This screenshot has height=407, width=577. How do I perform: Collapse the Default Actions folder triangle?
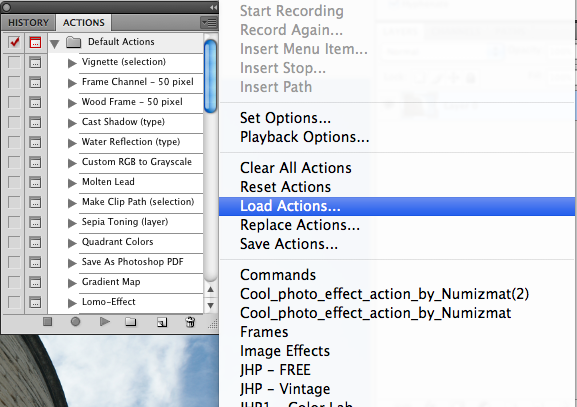(x=55, y=44)
